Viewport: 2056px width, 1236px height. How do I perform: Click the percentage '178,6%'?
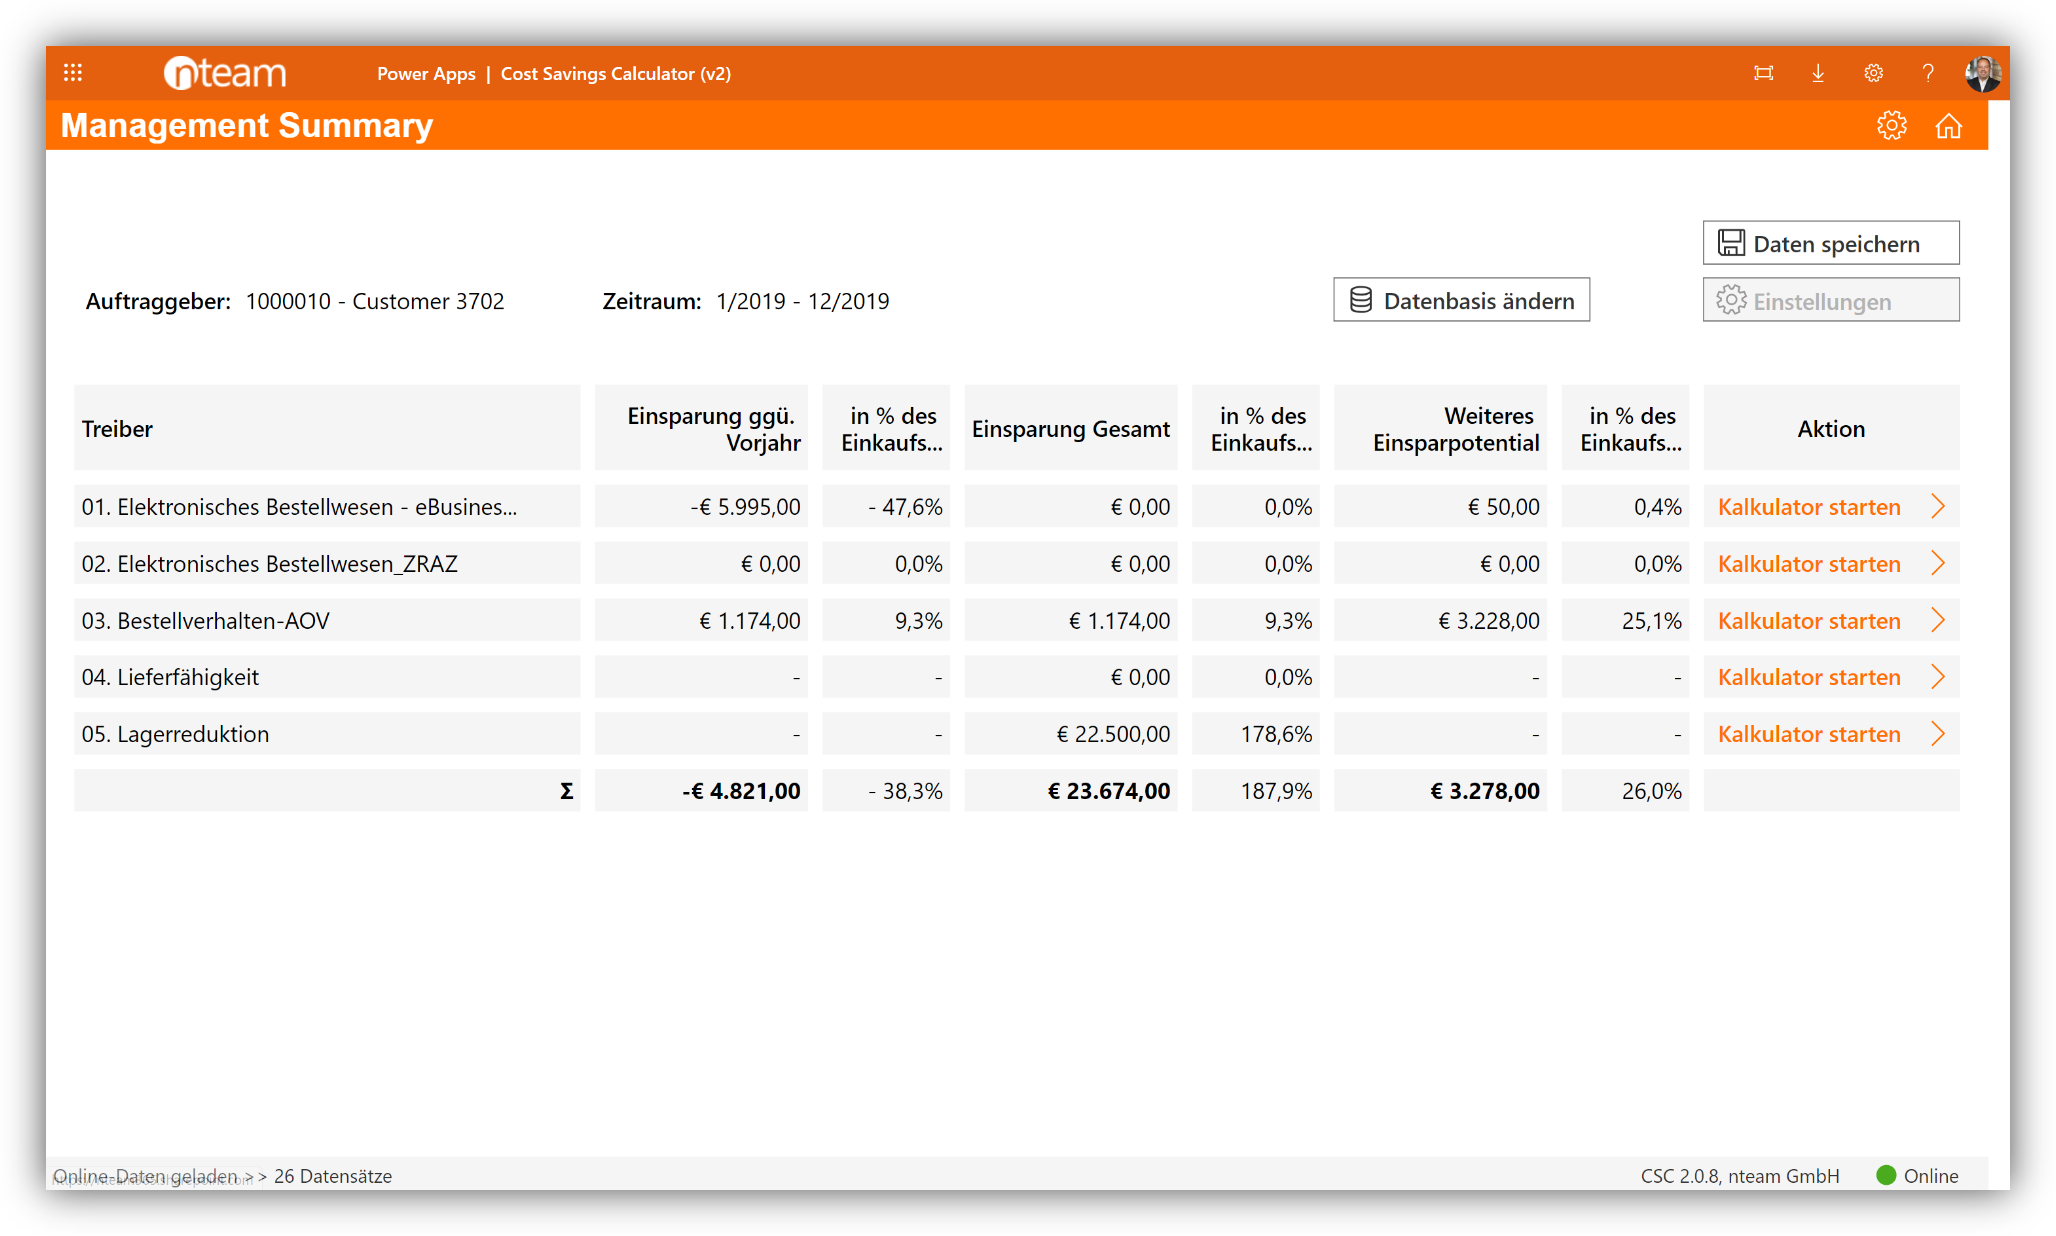(1276, 734)
